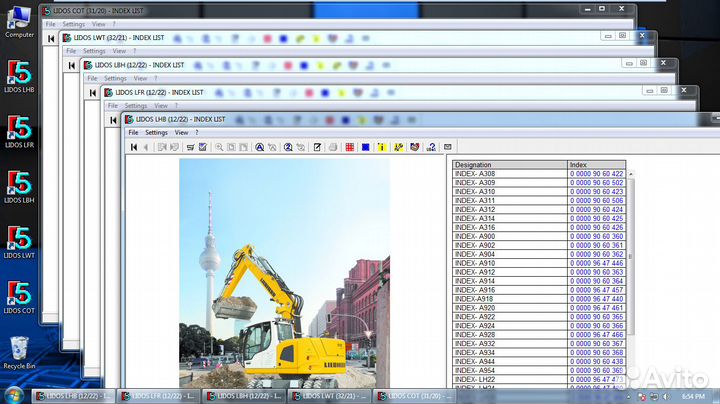This screenshot has width=720, height=404.
Task: Open View menu in LIDOS LWT window
Action: tap(119, 51)
